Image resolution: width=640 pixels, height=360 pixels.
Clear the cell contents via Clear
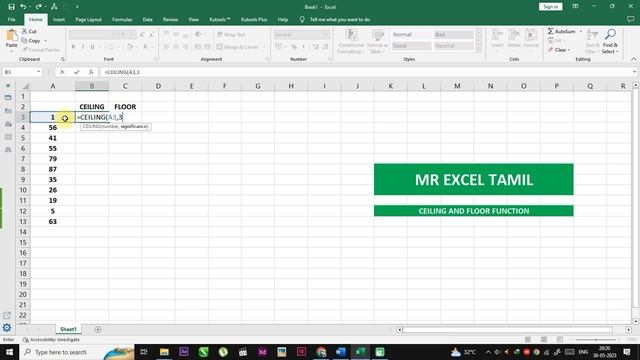point(559,50)
